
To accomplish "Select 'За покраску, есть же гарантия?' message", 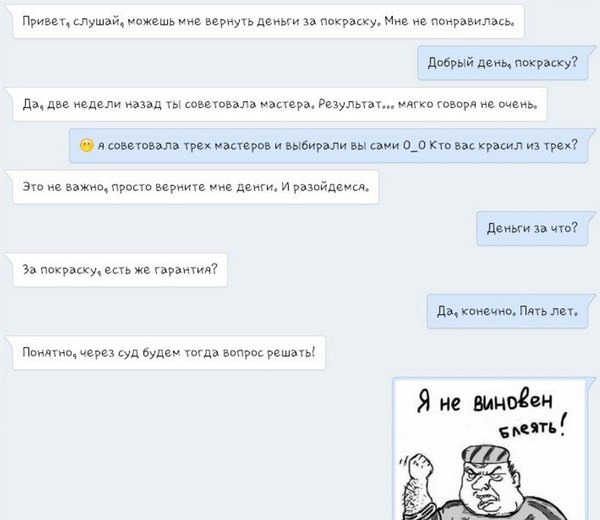I will tap(119, 269).
